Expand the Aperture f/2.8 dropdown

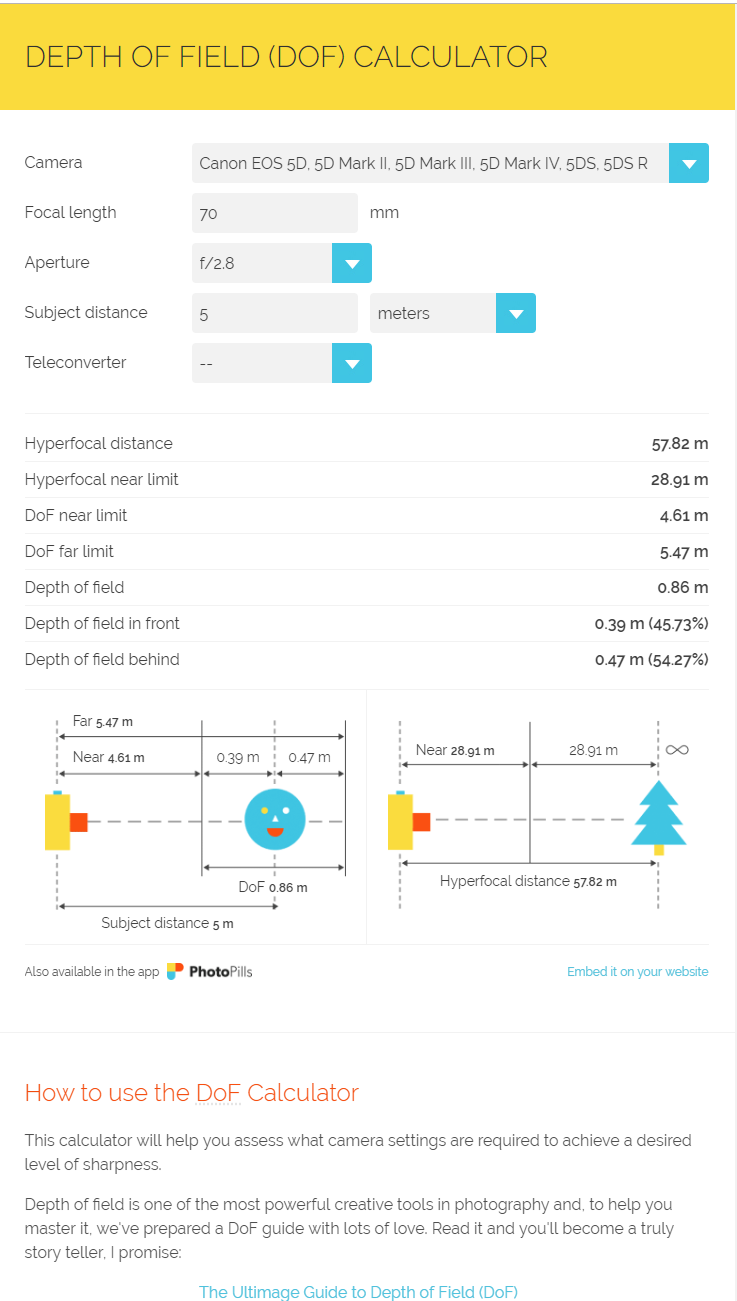pyautogui.click(x=352, y=263)
